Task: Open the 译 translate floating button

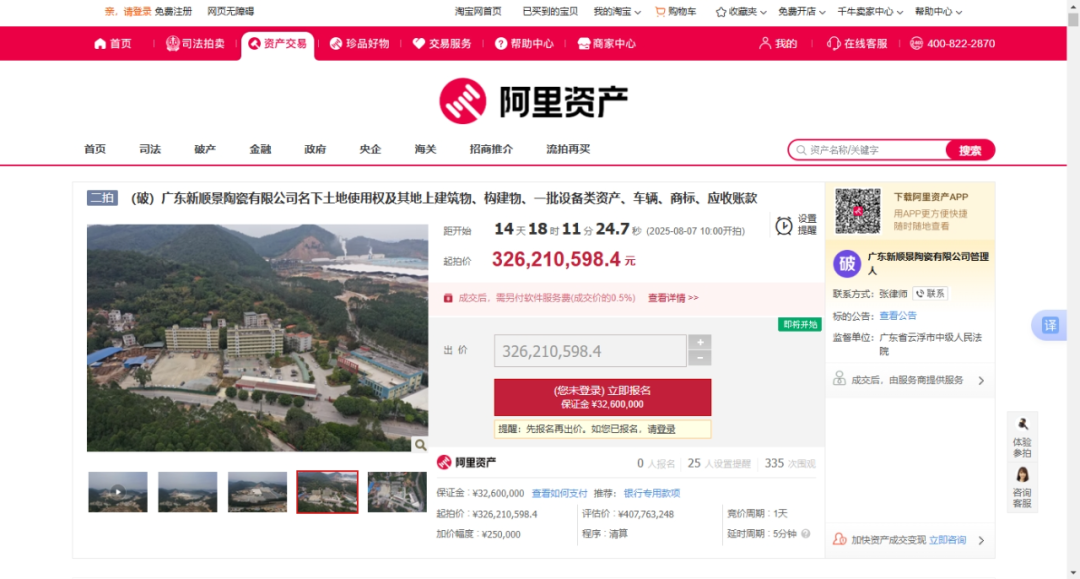Action: click(1050, 326)
